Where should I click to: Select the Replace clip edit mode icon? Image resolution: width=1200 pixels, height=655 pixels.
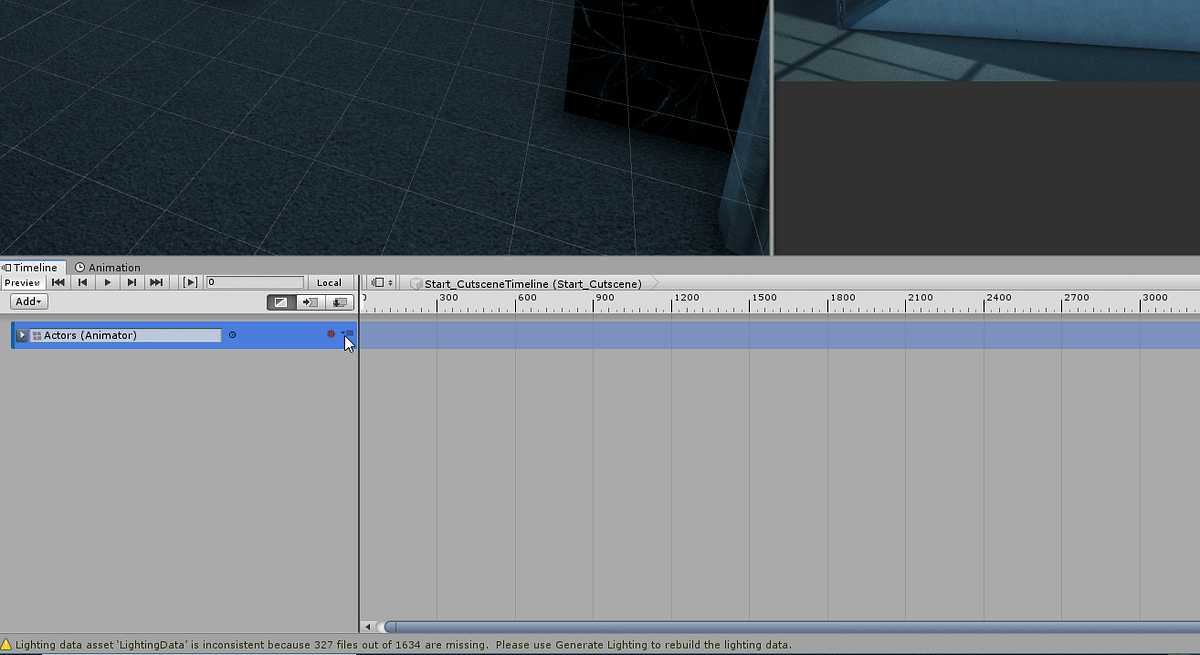coord(340,302)
